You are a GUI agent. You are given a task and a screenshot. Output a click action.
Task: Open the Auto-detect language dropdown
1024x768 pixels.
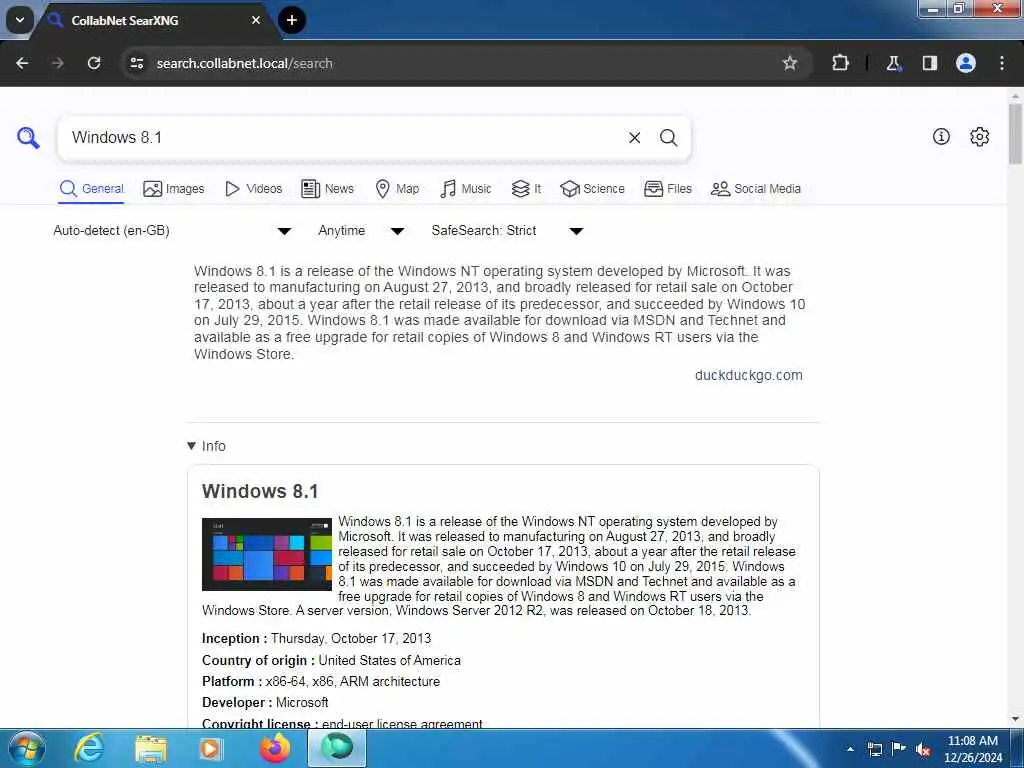coord(172,231)
